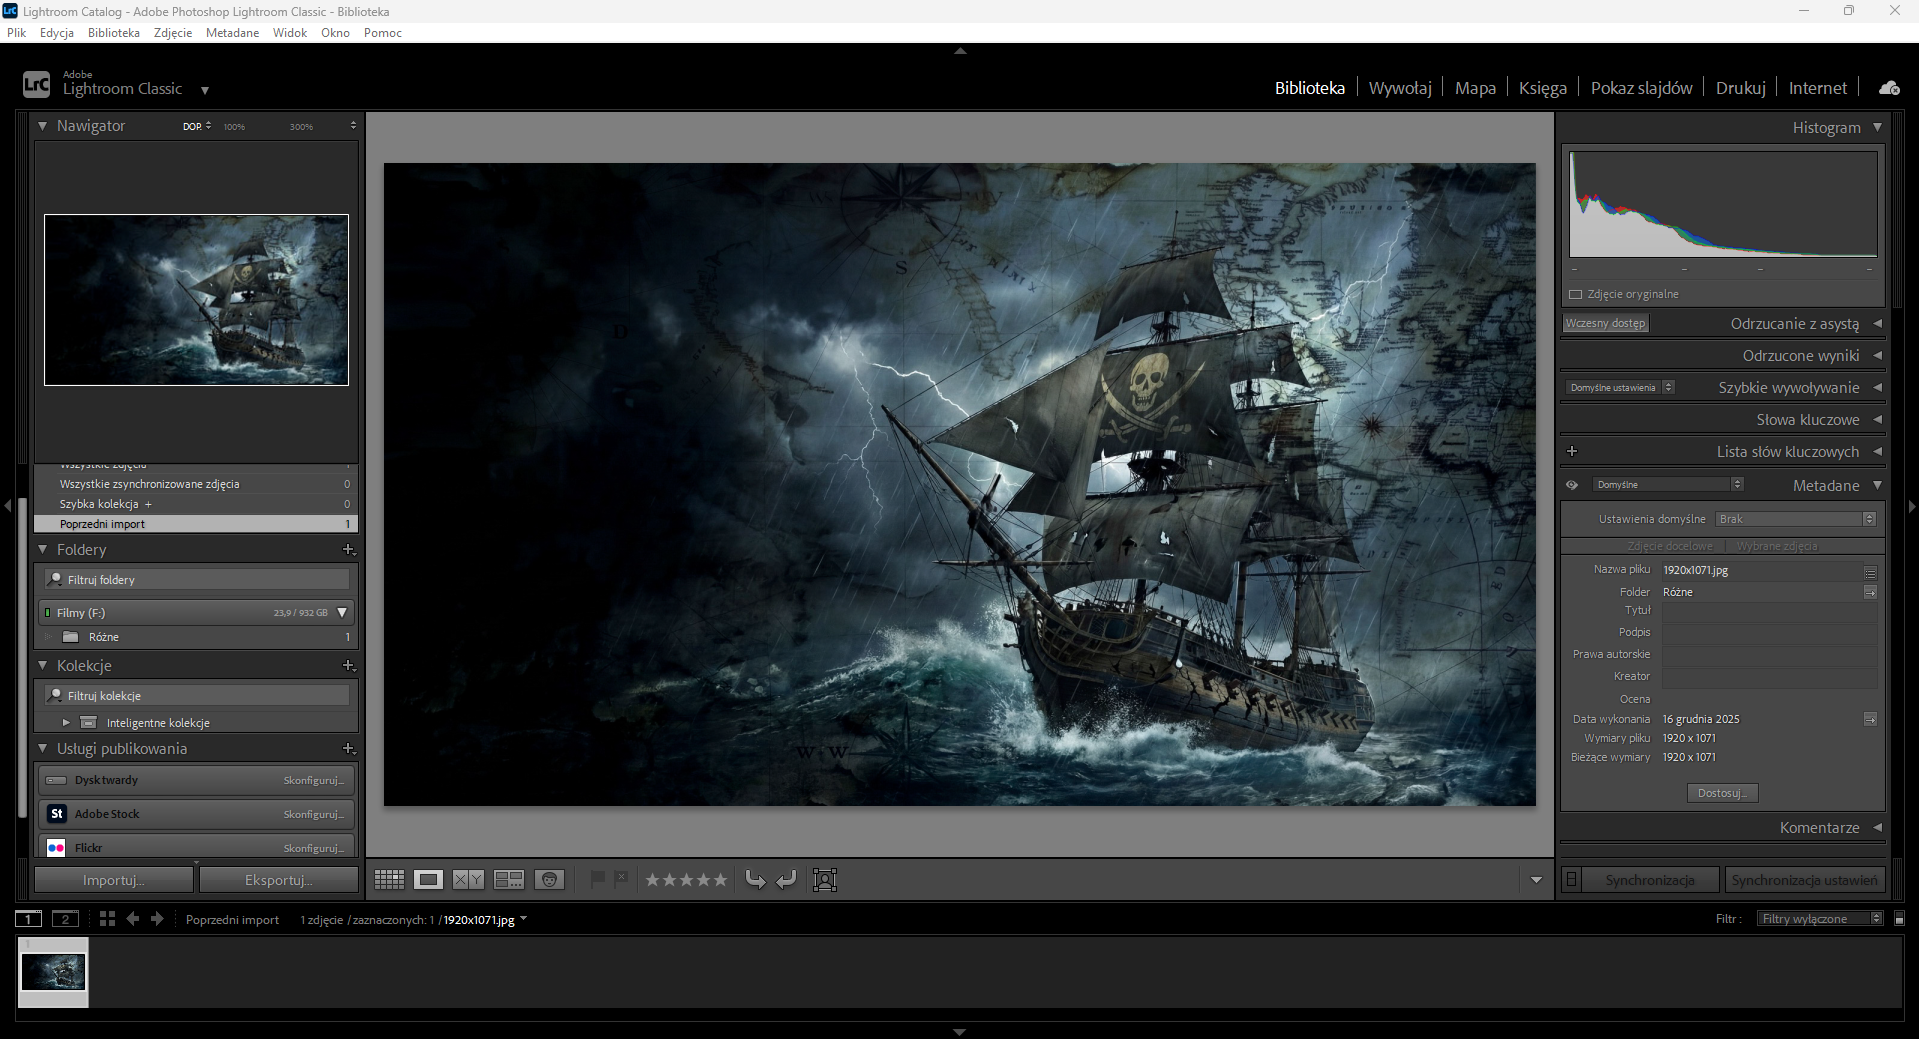
Task: Open Domyślne ustawienia preset dropdown
Action: [1619, 388]
